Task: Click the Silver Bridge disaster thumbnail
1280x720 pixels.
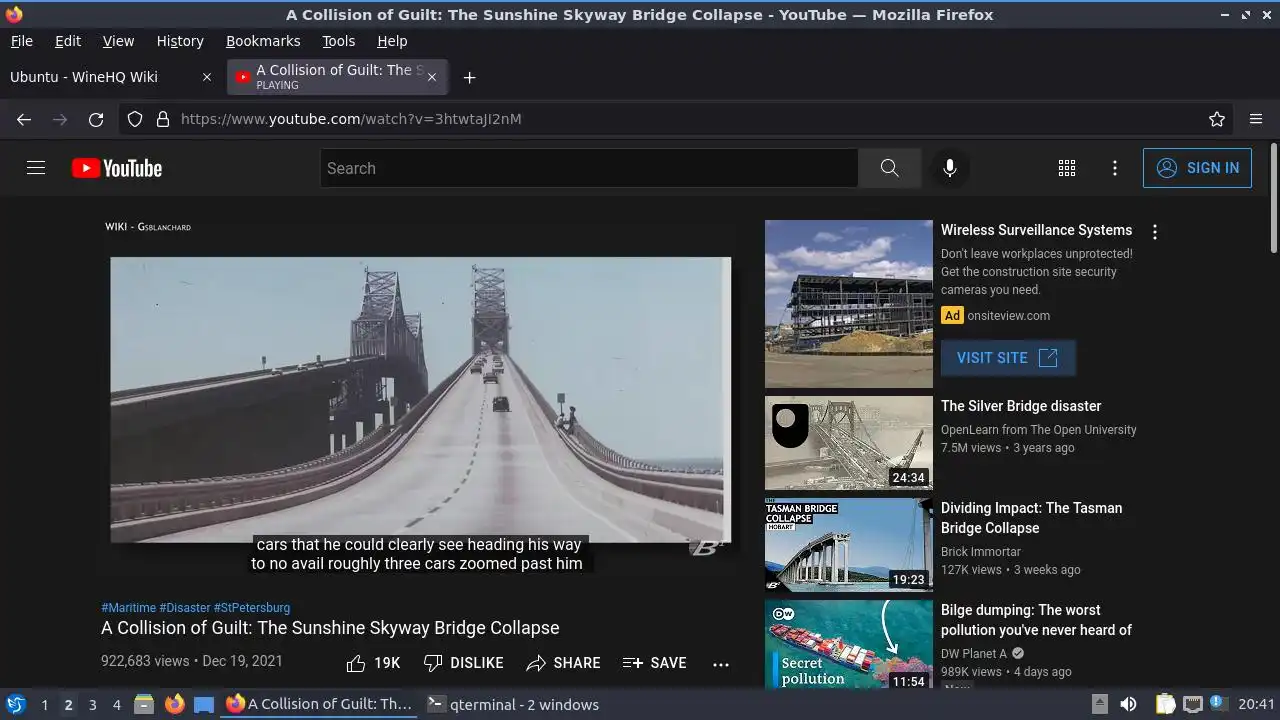Action: [x=849, y=443]
